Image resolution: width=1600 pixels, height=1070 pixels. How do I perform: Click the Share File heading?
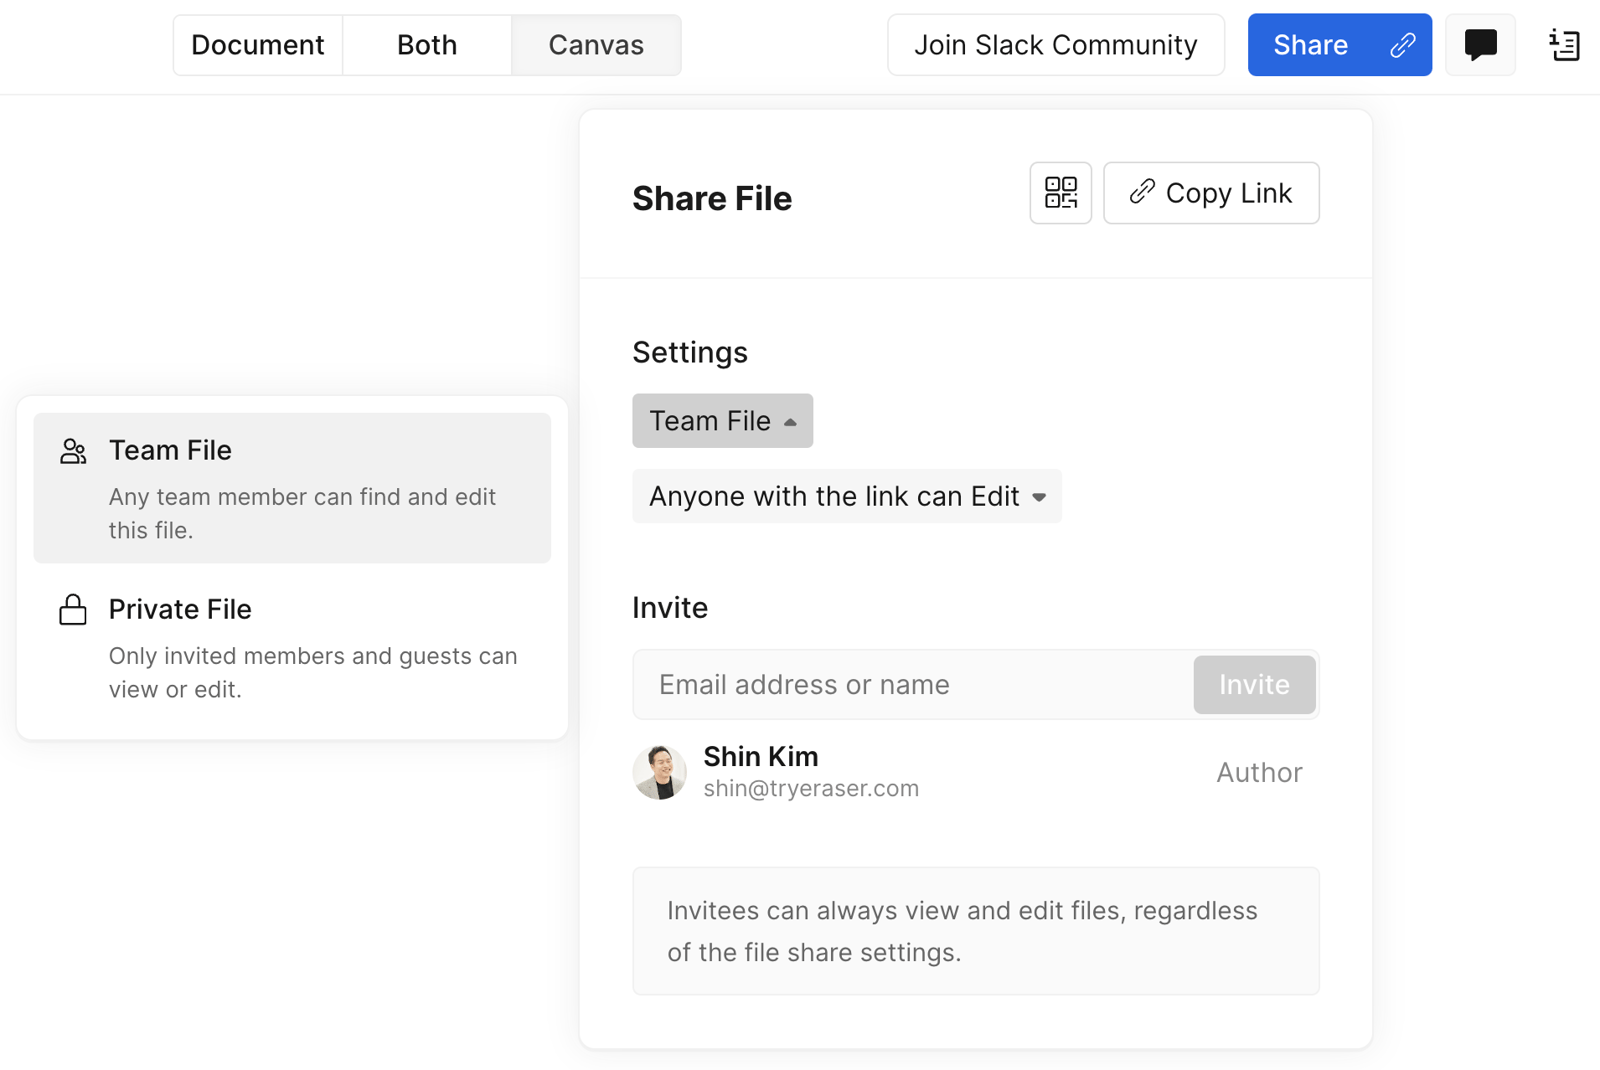(712, 199)
